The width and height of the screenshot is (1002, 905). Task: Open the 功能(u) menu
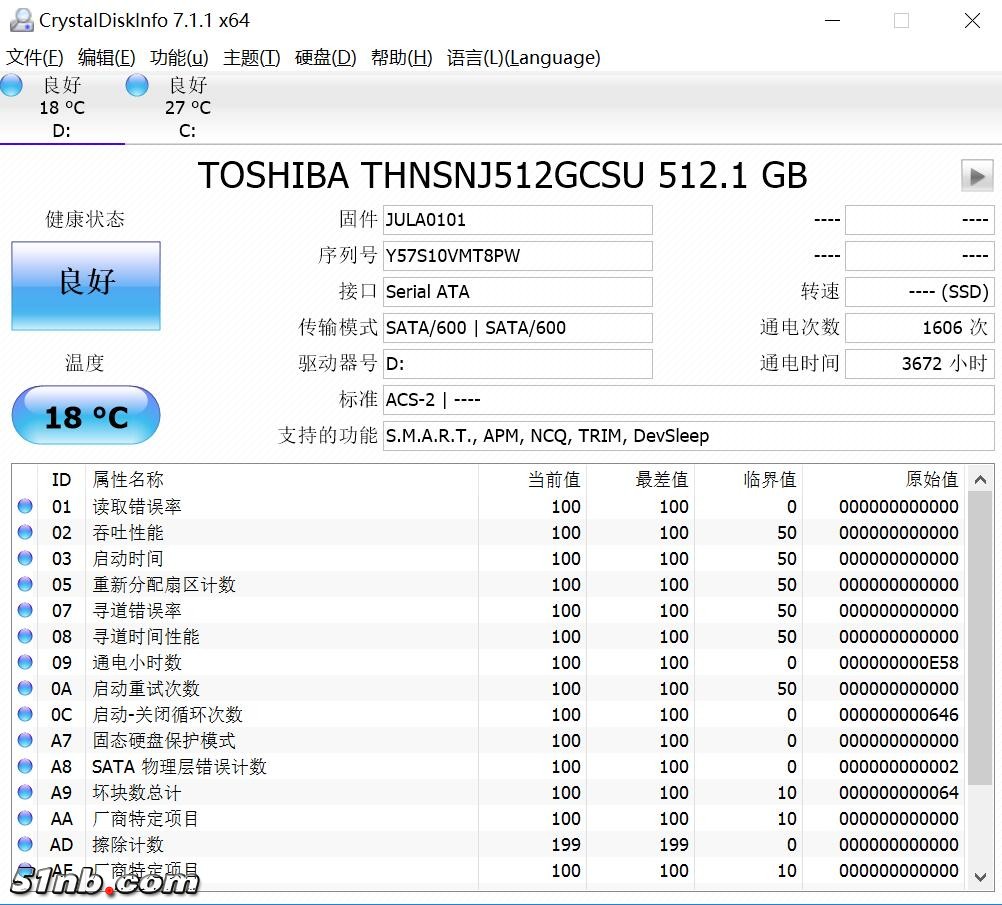click(x=179, y=58)
